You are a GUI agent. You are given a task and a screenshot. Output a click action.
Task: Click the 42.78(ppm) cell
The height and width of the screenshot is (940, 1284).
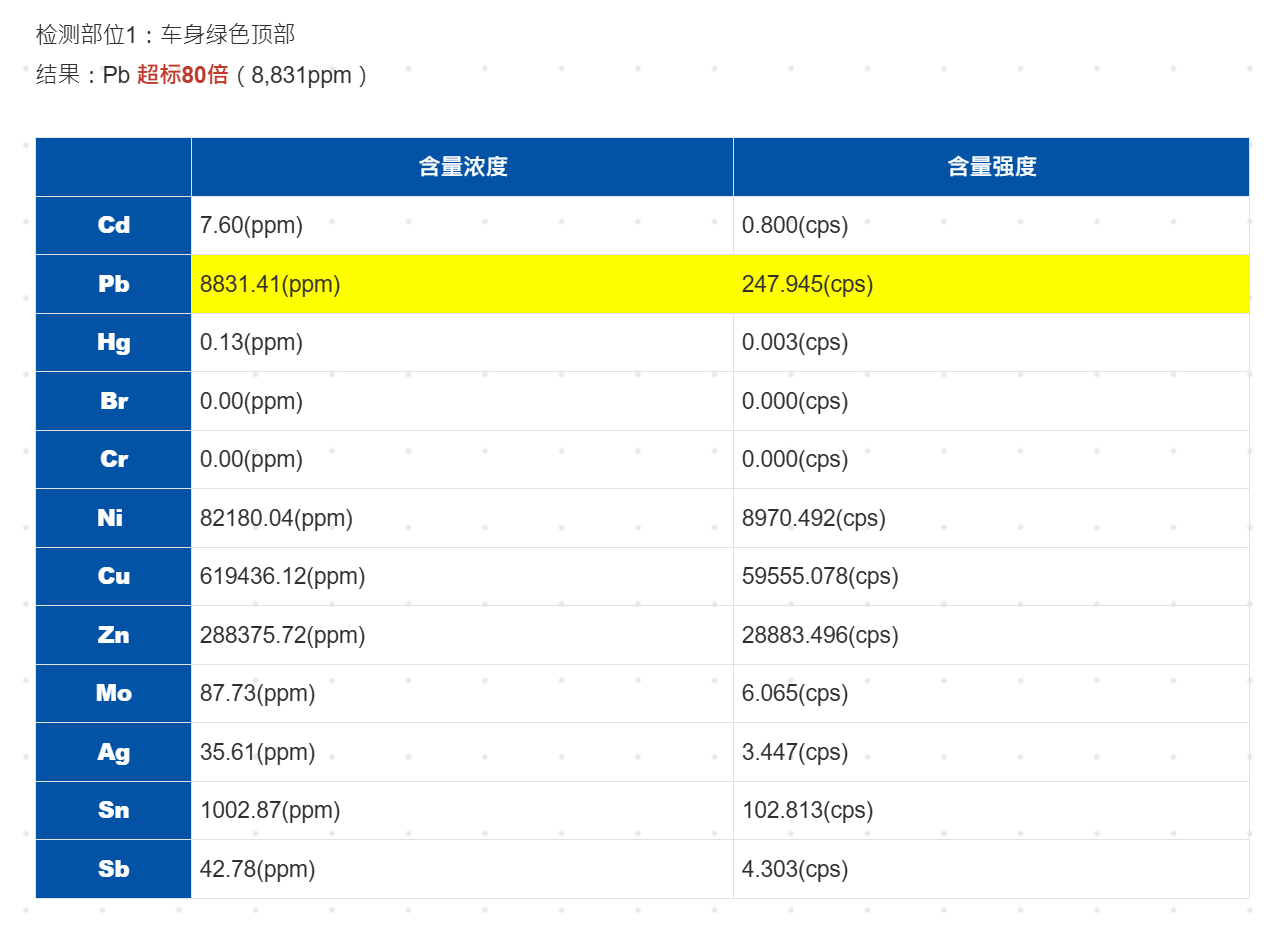pyautogui.click(x=462, y=869)
